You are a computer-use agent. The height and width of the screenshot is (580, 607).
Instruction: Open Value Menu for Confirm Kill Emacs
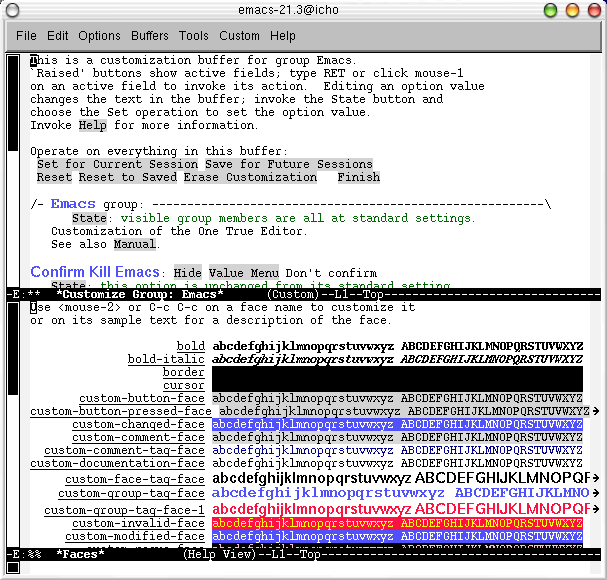[x=243, y=273]
